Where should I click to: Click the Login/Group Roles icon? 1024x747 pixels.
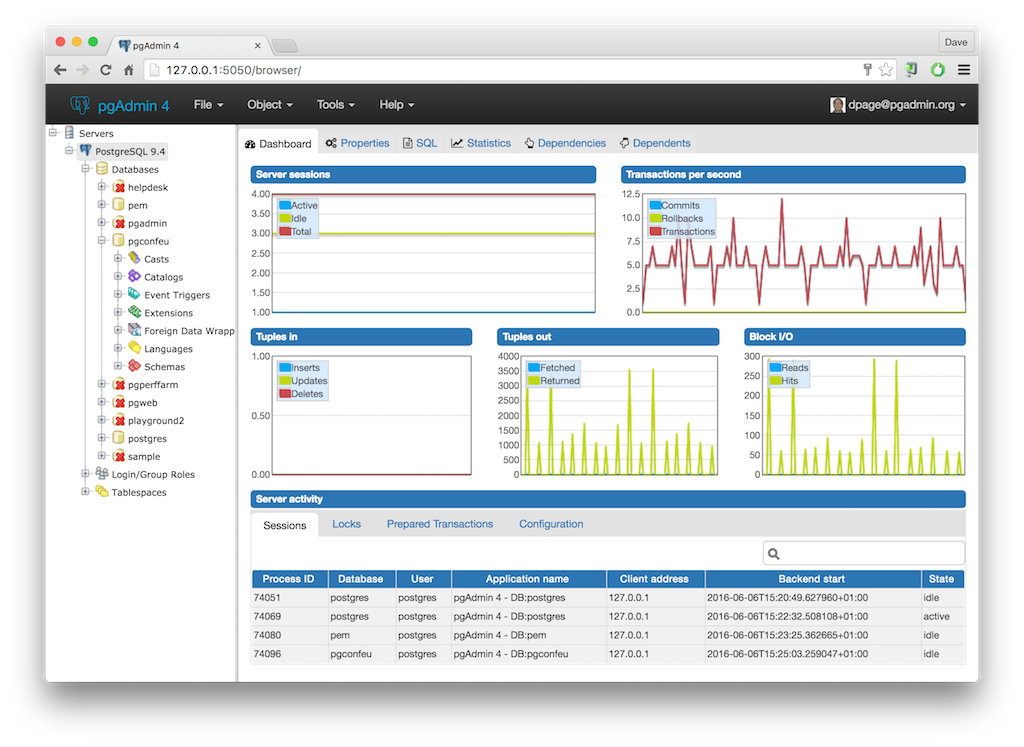[102, 473]
